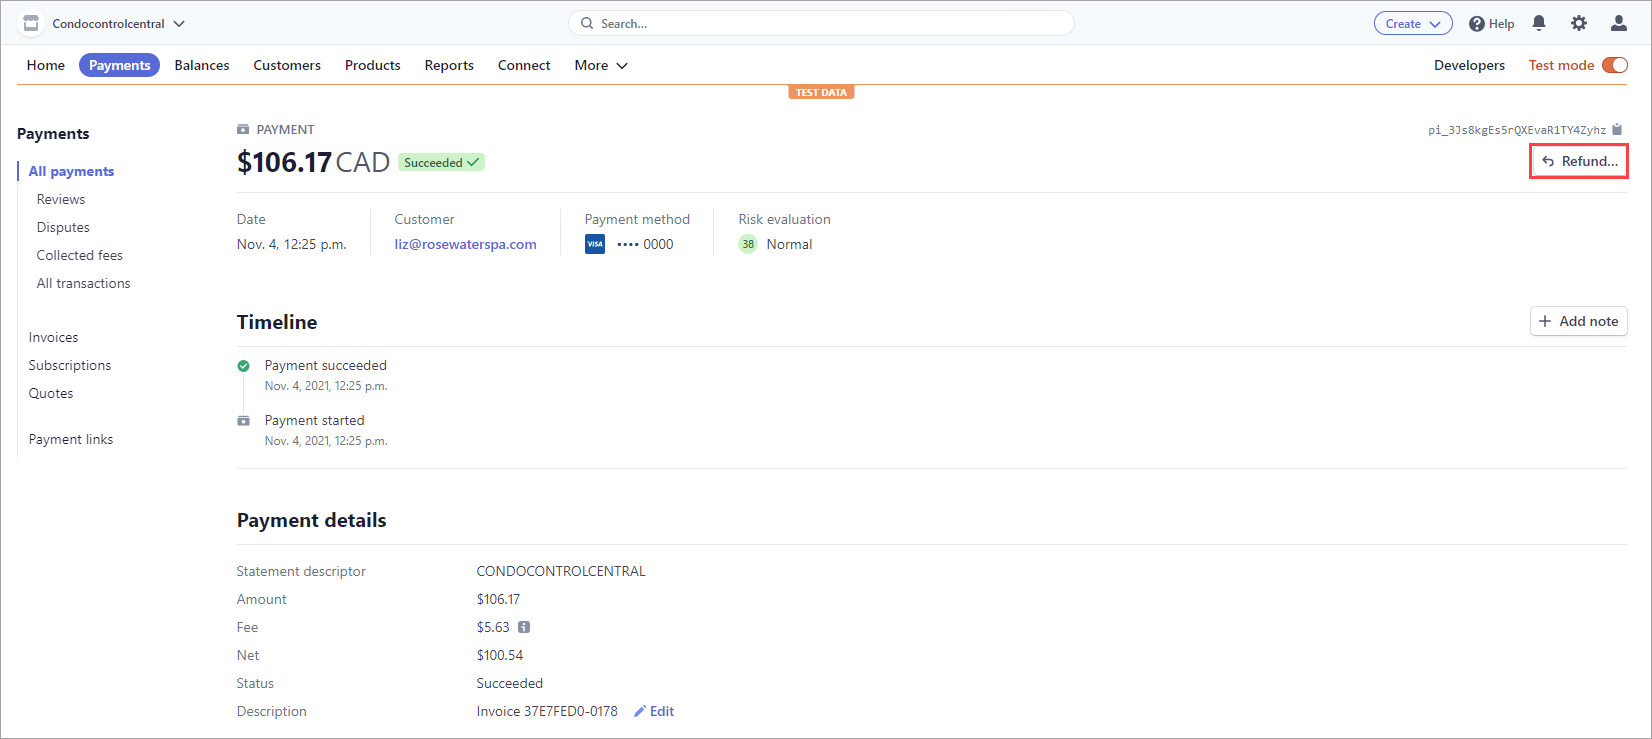Viewport: 1652px width, 739px height.
Task: Click the $106.17 CAD payment amount heading
Action: tap(313, 162)
